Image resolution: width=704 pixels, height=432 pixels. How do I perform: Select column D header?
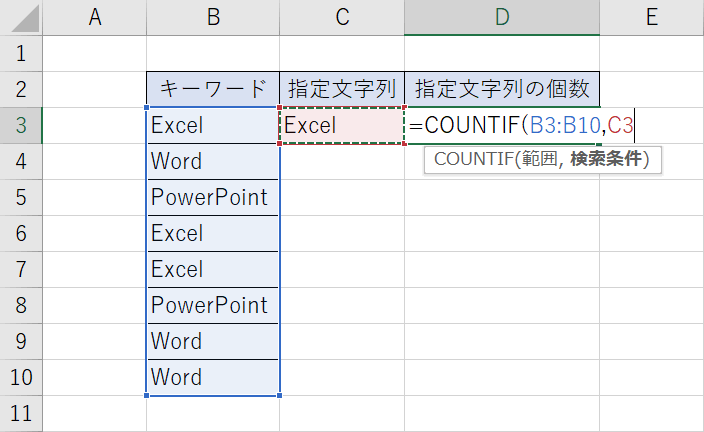(x=502, y=18)
